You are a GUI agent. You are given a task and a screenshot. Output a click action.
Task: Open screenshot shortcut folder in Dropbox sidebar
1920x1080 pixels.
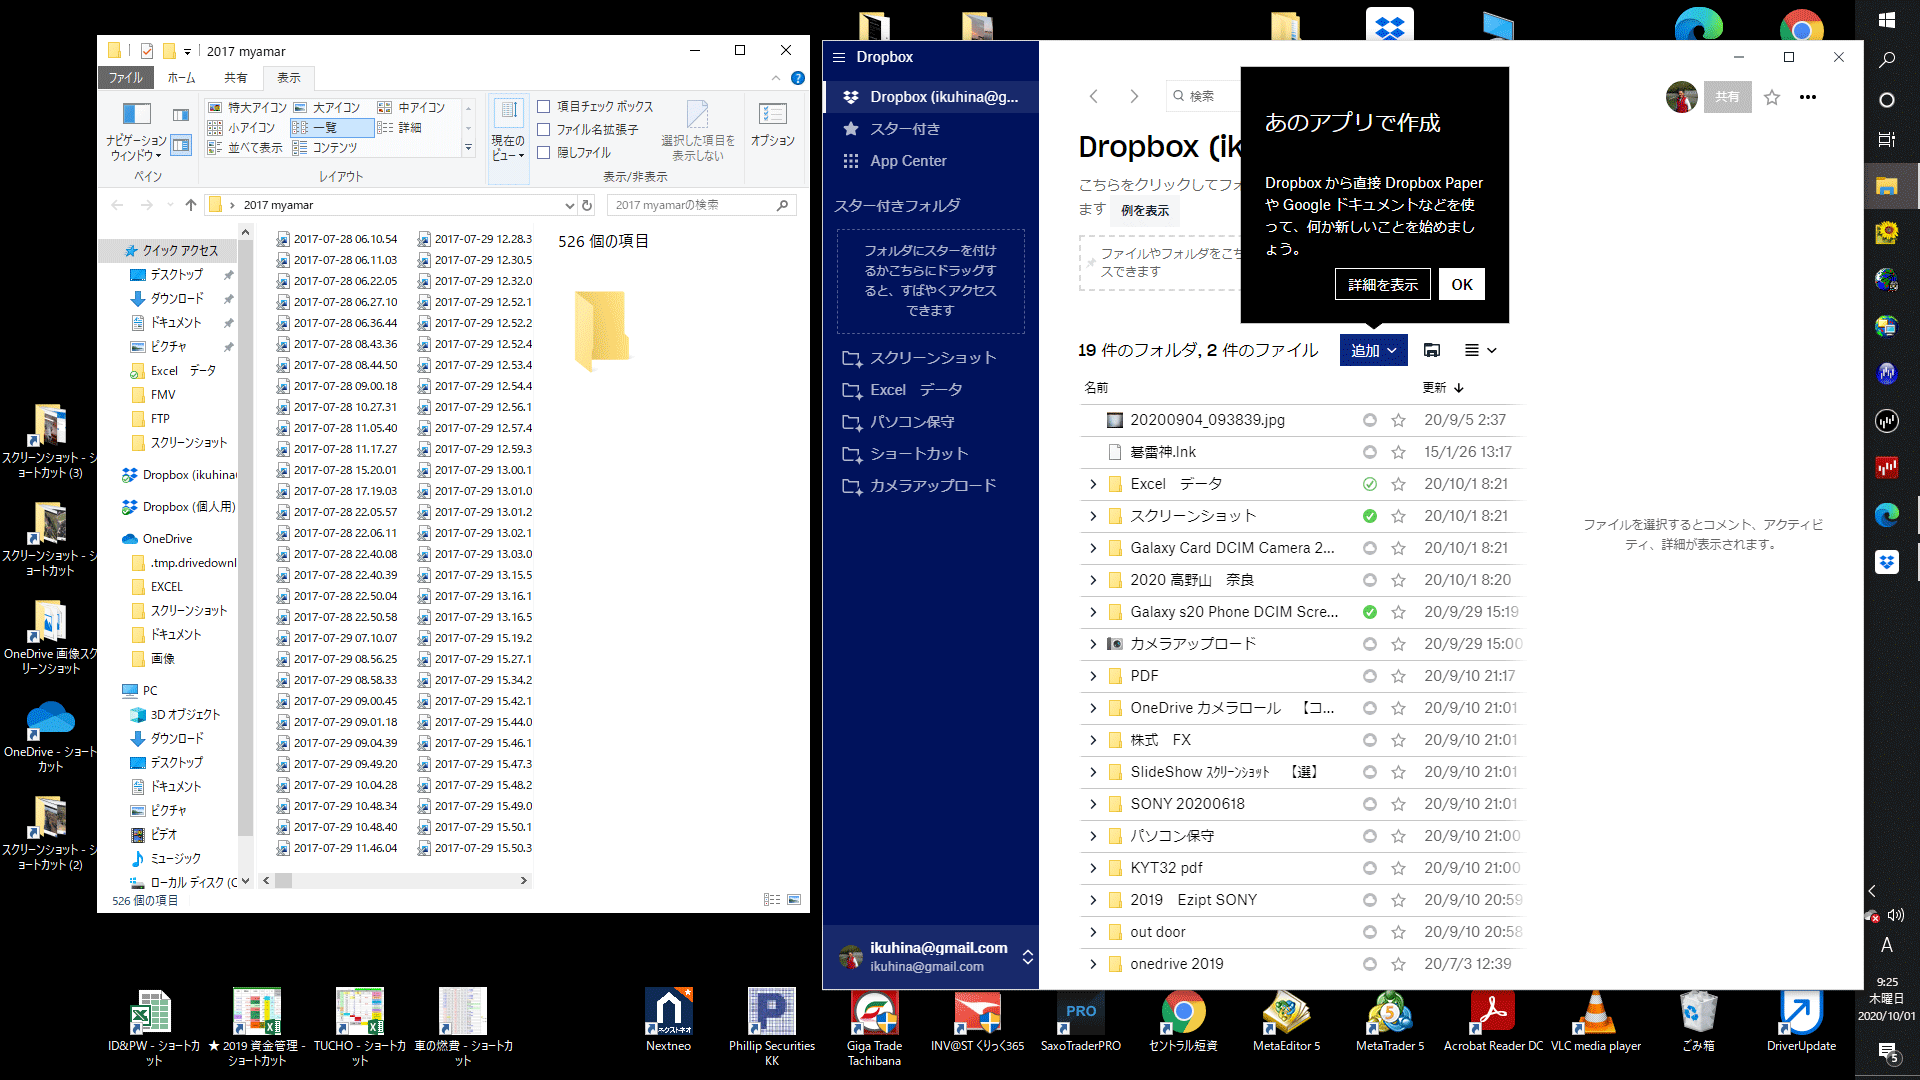click(931, 358)
